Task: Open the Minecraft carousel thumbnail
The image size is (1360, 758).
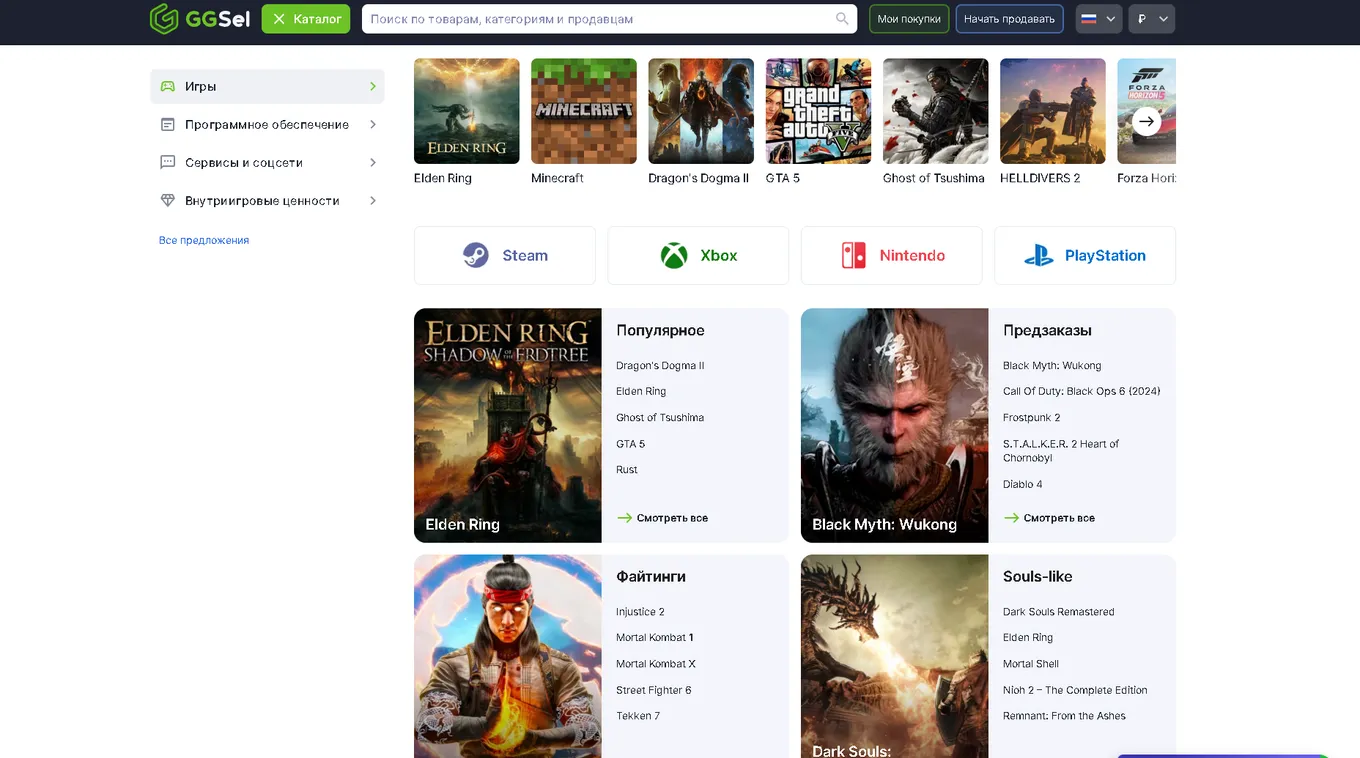Action: tap(584, 111)
